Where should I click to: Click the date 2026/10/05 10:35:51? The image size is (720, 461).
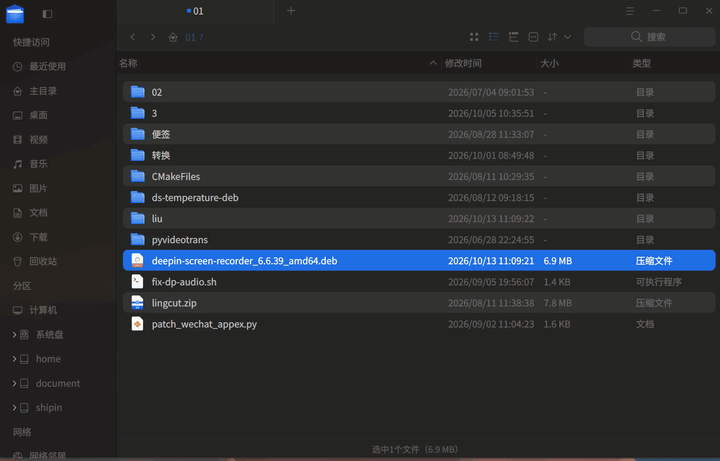[491, 113]
